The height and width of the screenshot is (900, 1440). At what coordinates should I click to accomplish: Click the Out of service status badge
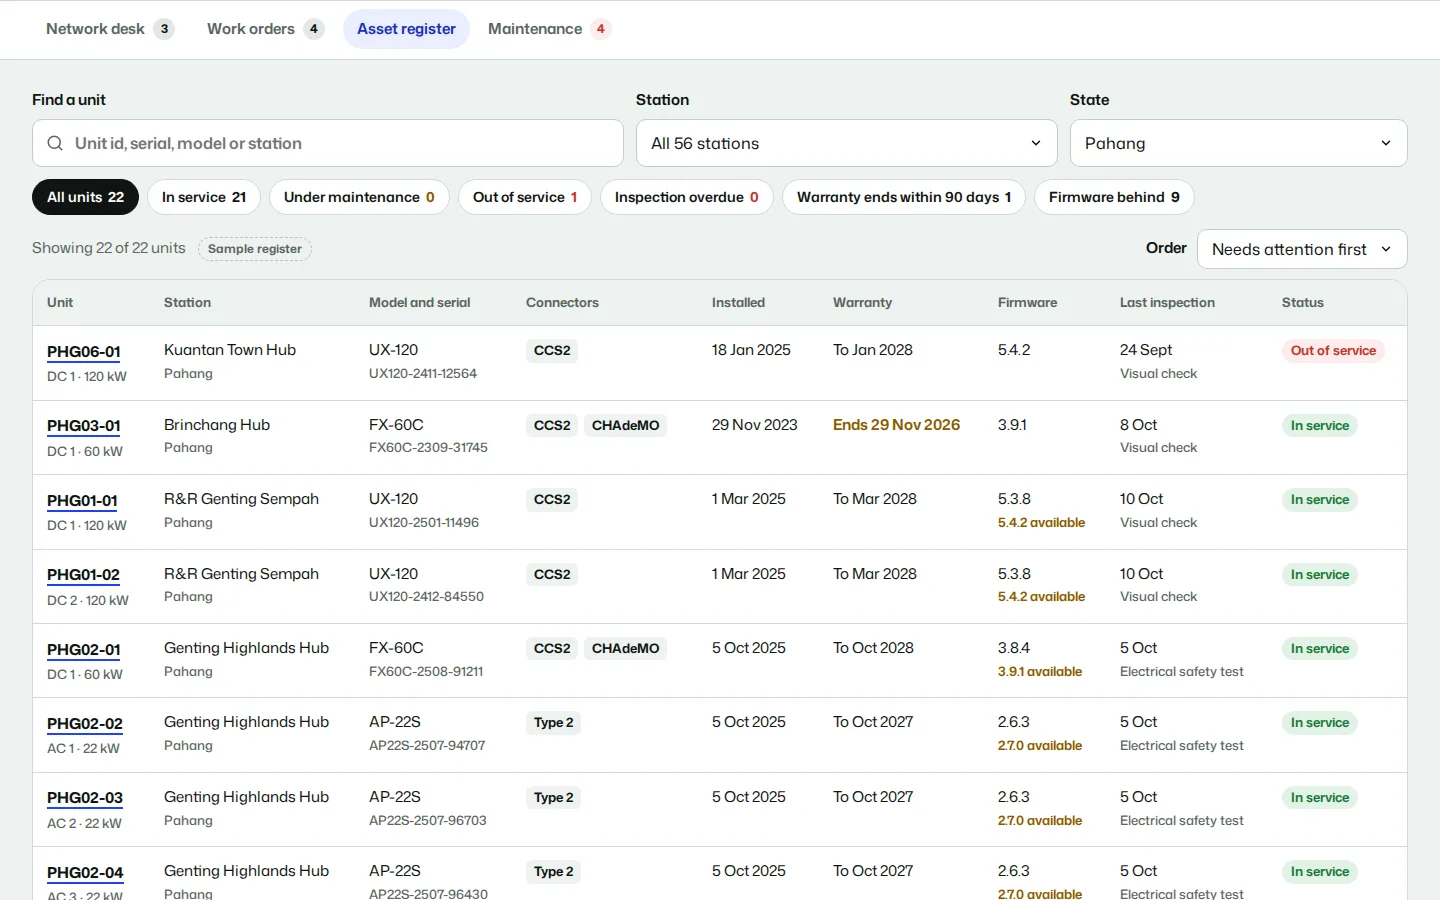tap(1333, 351)
